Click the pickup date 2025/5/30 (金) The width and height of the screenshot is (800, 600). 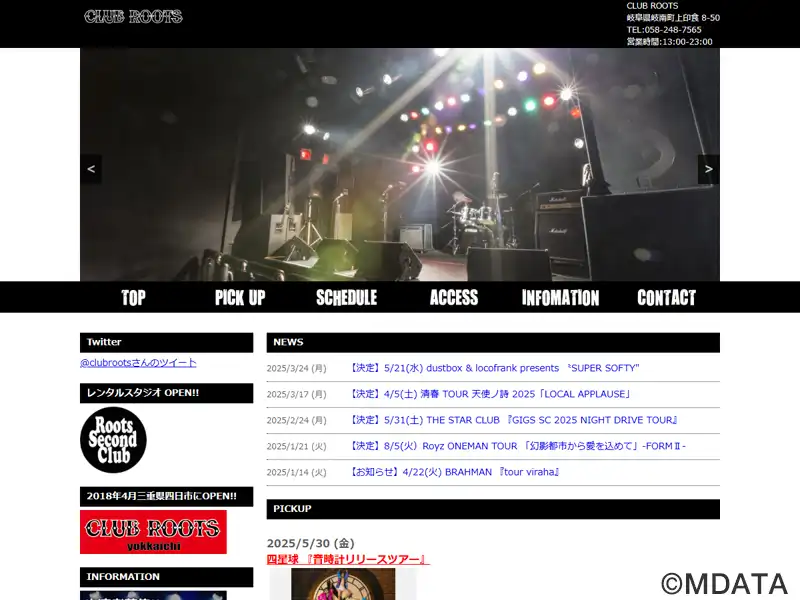[311, 543]
